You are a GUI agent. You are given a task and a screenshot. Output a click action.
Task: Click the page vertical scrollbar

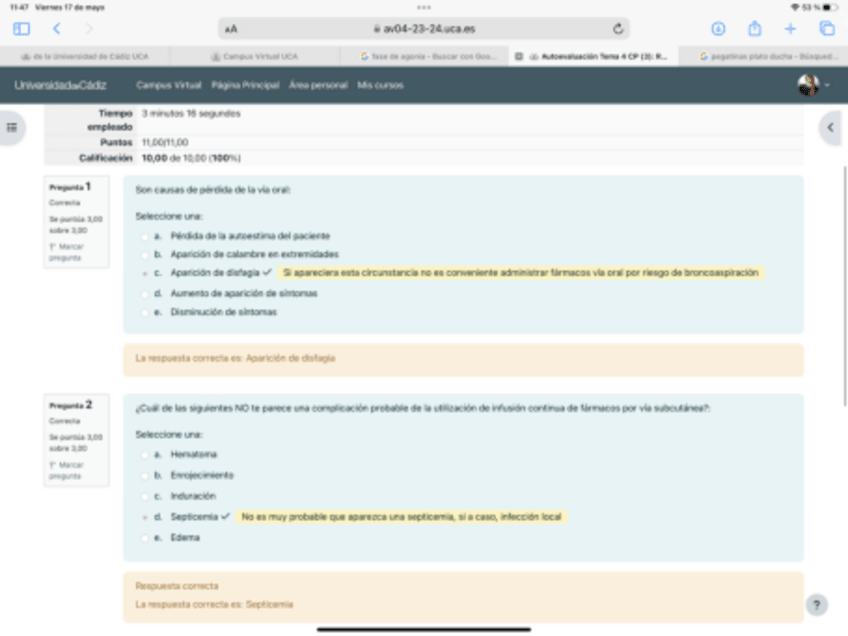845,286
